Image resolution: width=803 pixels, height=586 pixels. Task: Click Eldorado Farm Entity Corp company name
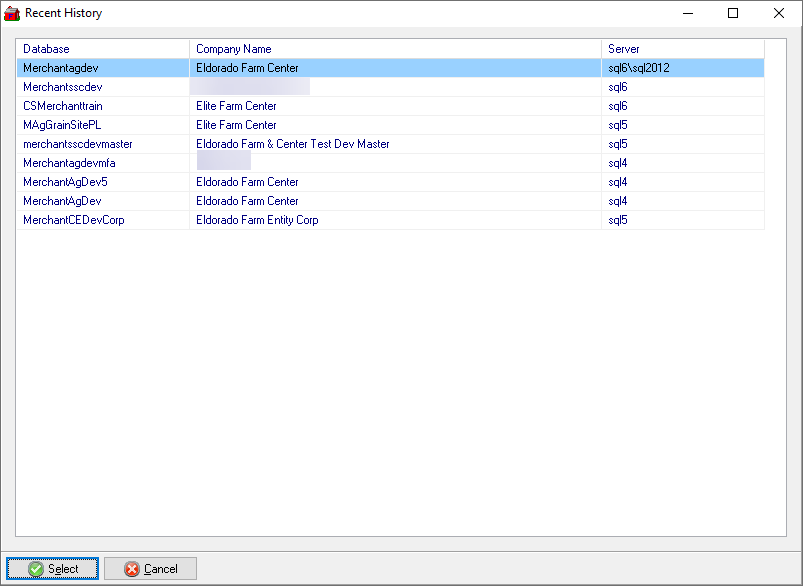click(x=257, y=220)
